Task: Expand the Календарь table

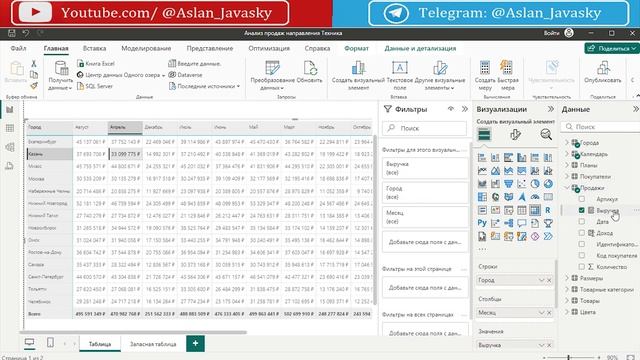Action: 567,154
